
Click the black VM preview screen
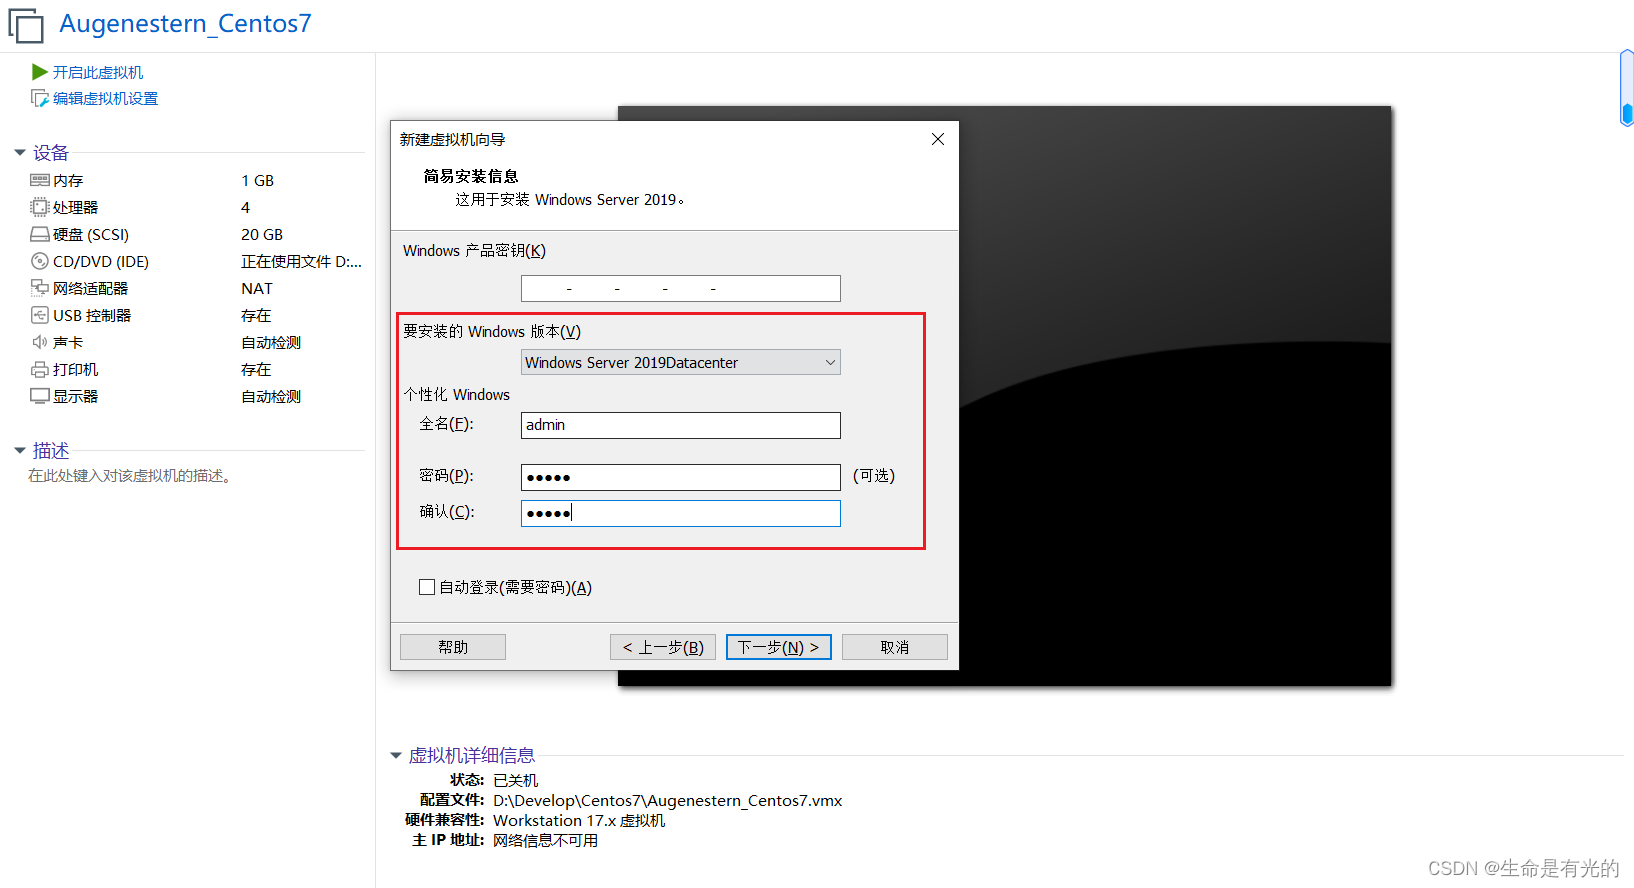(x=1175, y=395)
